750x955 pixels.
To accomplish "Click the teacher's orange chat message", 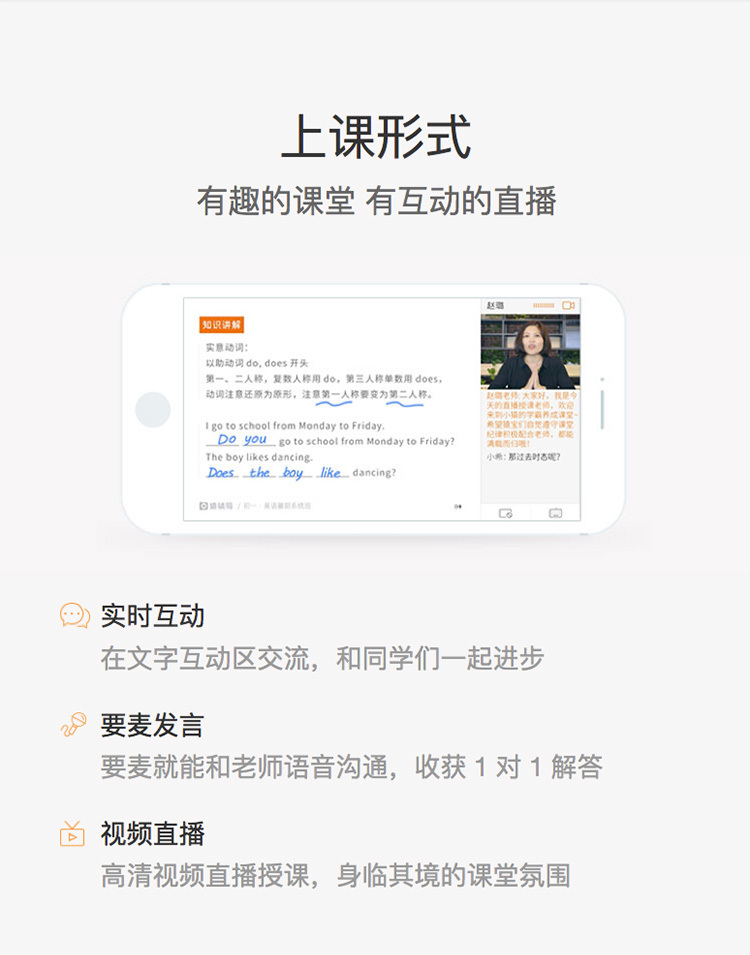I will tap(530, 420).
